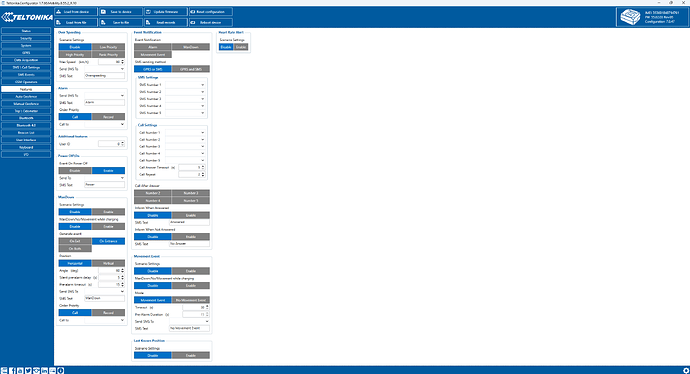
Task: Click the Teltonika logo
Action: tap(27, 17)
